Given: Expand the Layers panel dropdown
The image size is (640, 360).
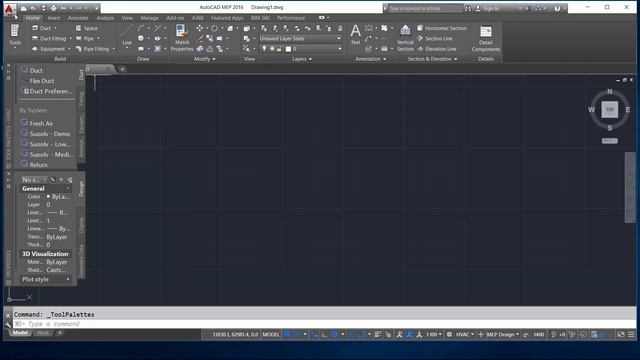Looking at the screenshot, I should point(302,59).
